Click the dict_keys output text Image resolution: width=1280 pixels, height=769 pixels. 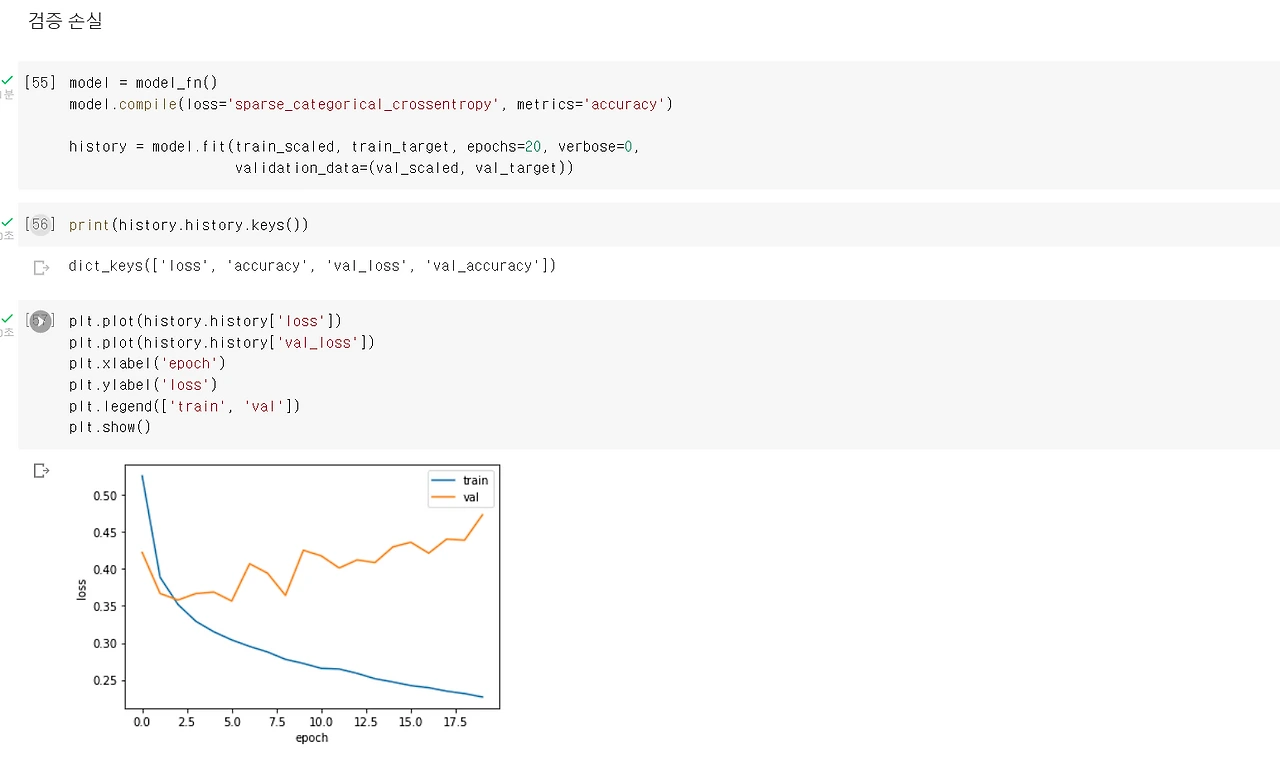pos(312,266)
